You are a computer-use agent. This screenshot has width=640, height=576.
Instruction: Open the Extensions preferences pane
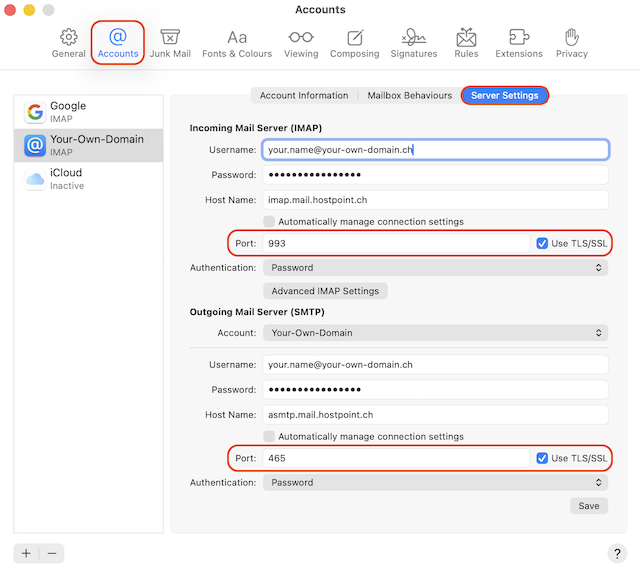pos(519,43)
